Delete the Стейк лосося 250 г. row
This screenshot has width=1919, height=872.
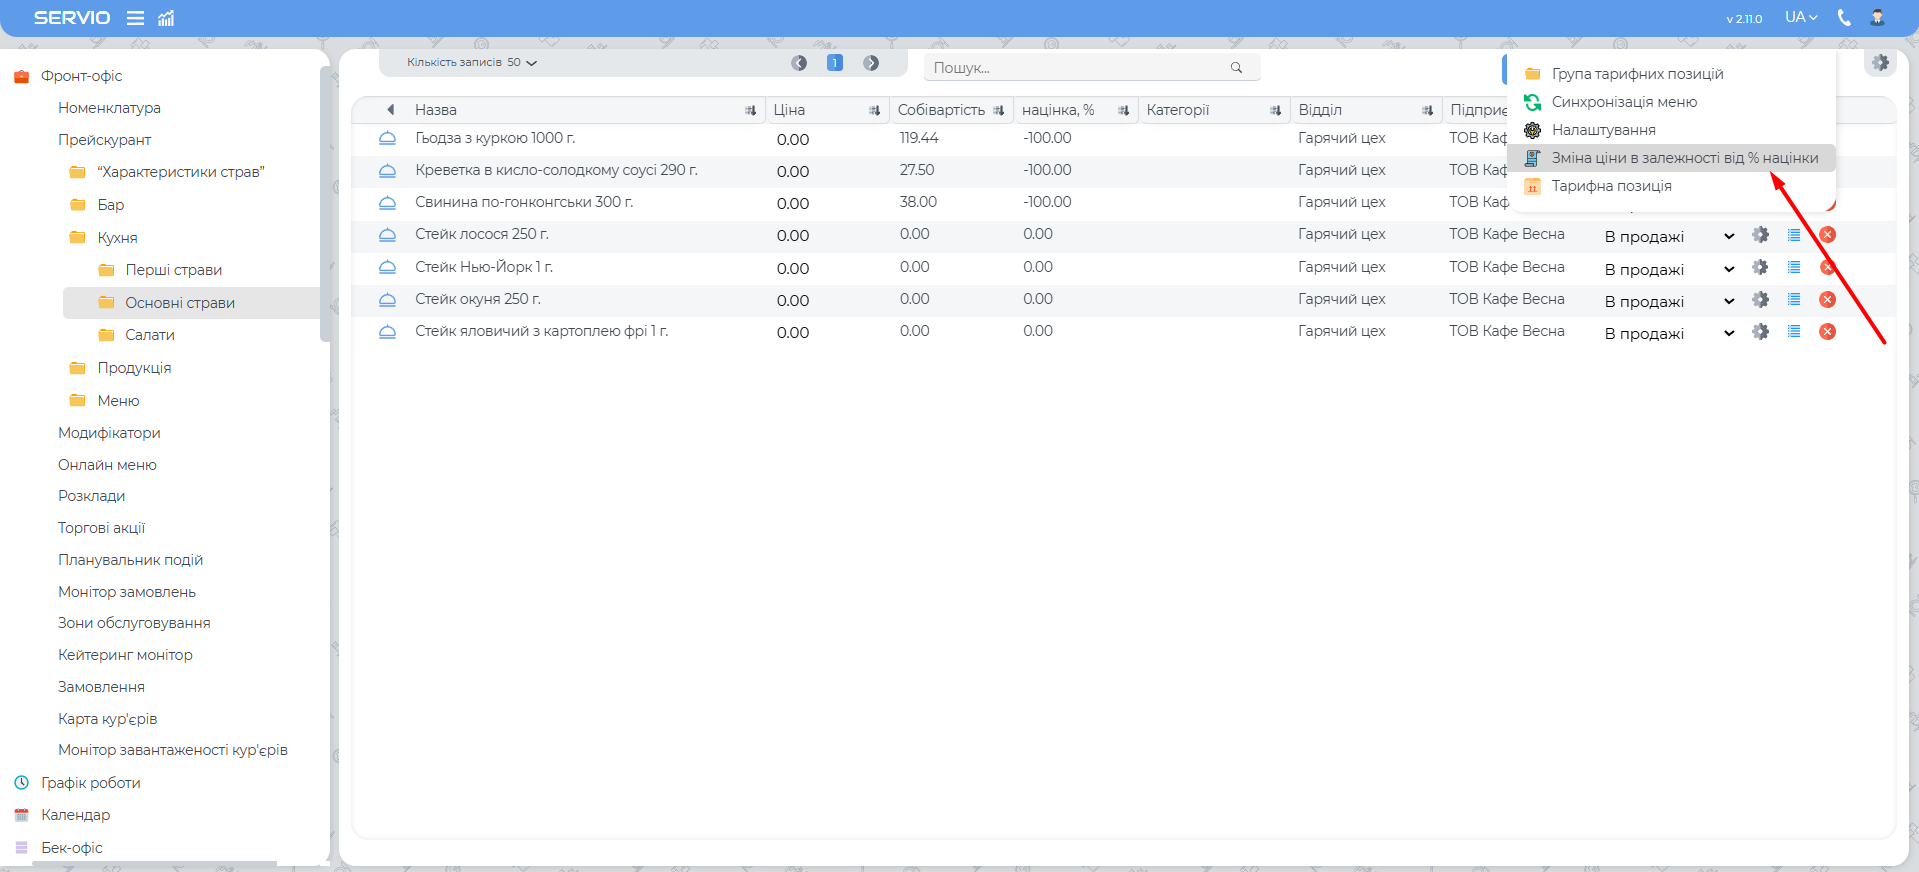[1827, 235]
